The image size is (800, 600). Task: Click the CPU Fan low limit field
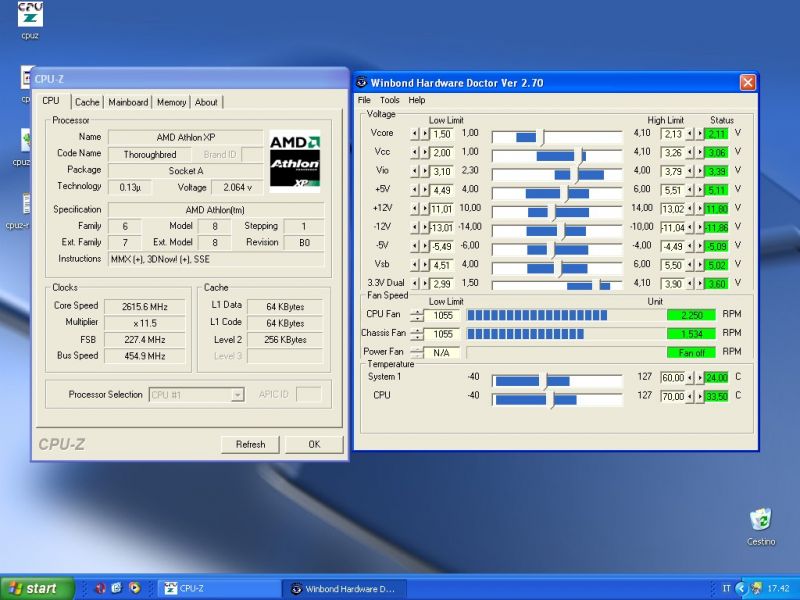(442, 316)
